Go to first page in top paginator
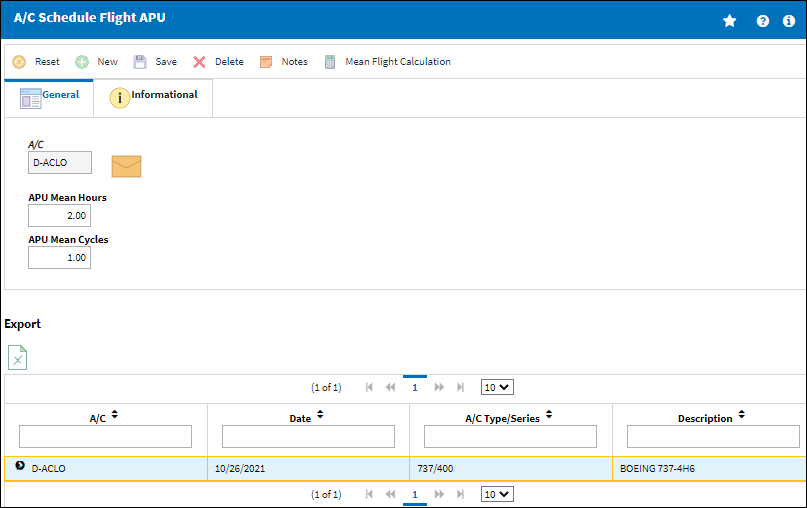The width and height of the screenshot is (807, 508). [369, 388]
